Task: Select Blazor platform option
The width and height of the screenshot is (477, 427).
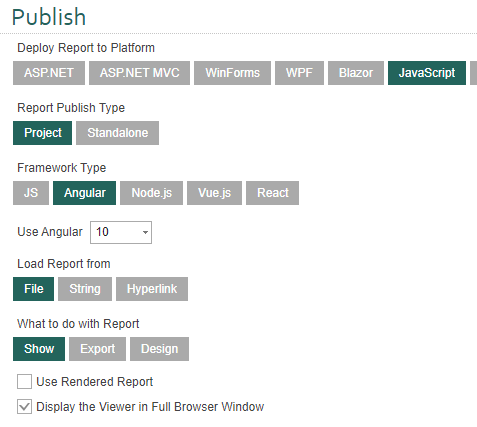Action: point(356,73)
